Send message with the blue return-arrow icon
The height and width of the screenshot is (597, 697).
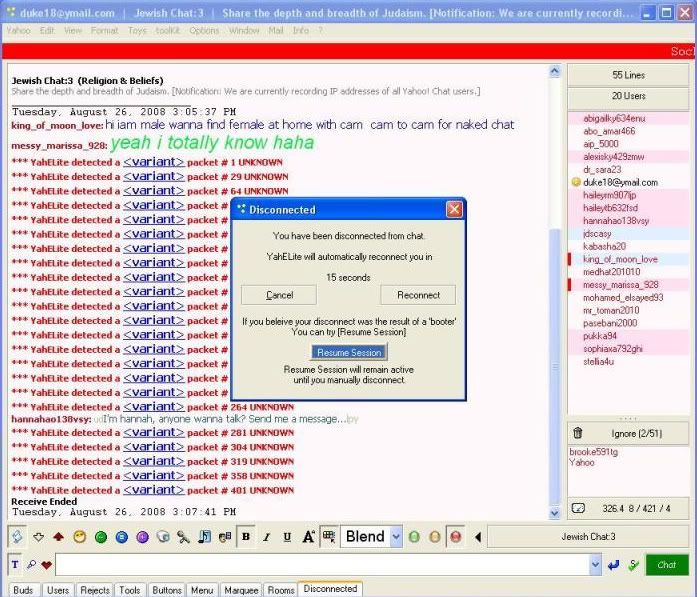[613, 565]
